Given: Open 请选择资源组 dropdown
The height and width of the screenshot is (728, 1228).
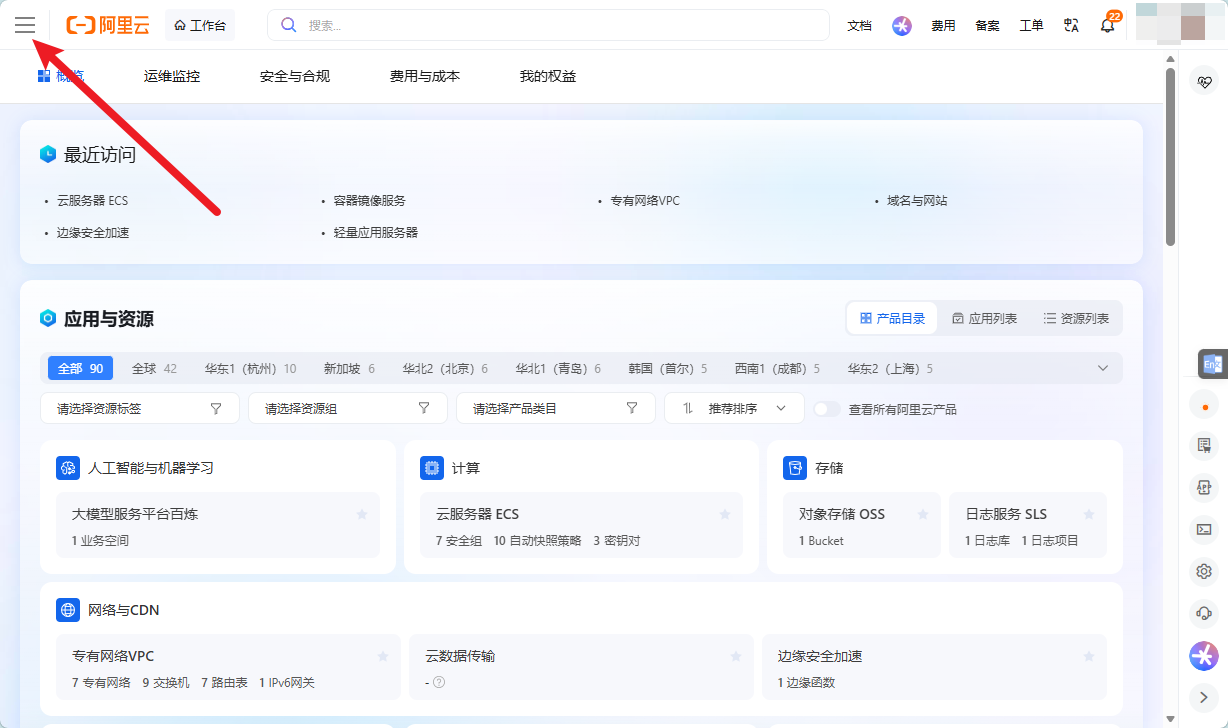Looking at the screenshot, I should (348, 409).
